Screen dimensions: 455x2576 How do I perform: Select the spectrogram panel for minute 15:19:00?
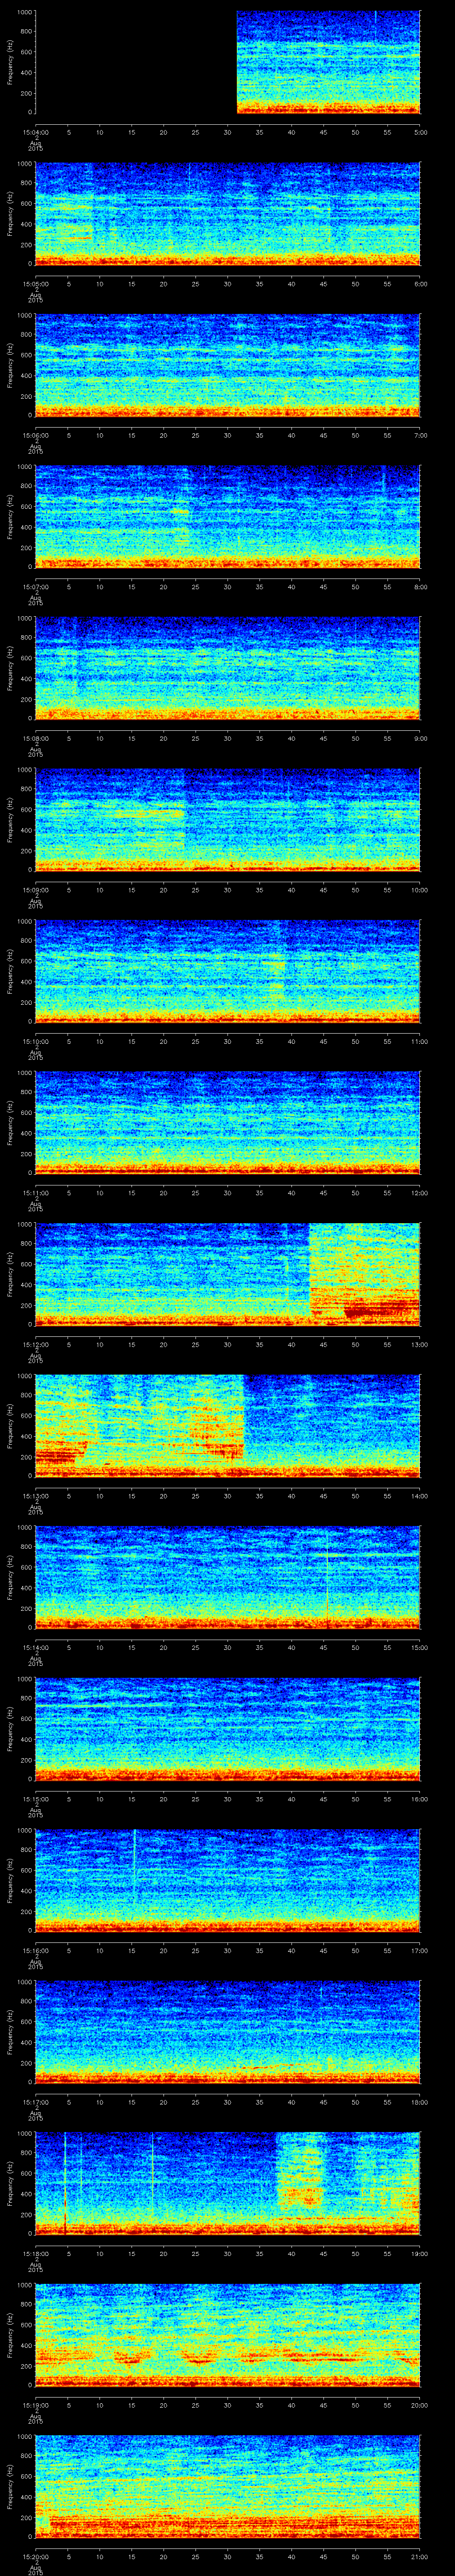[x=228, y=2335]
